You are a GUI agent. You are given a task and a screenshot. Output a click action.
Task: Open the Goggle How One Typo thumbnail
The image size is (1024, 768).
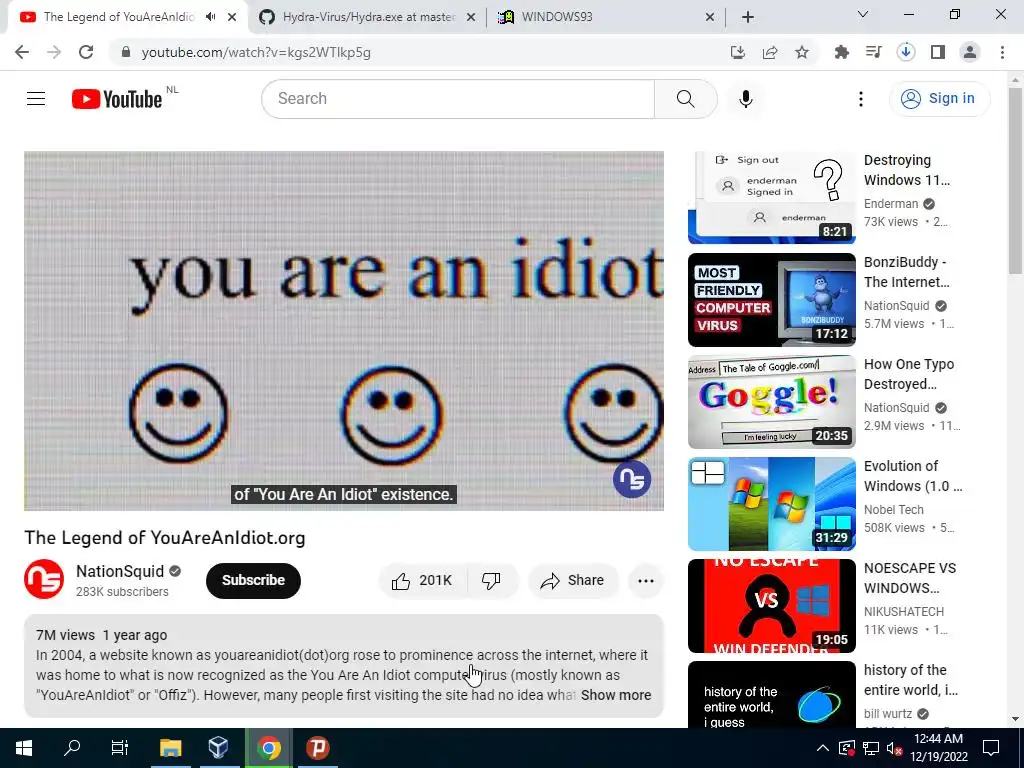click(771, 402)
